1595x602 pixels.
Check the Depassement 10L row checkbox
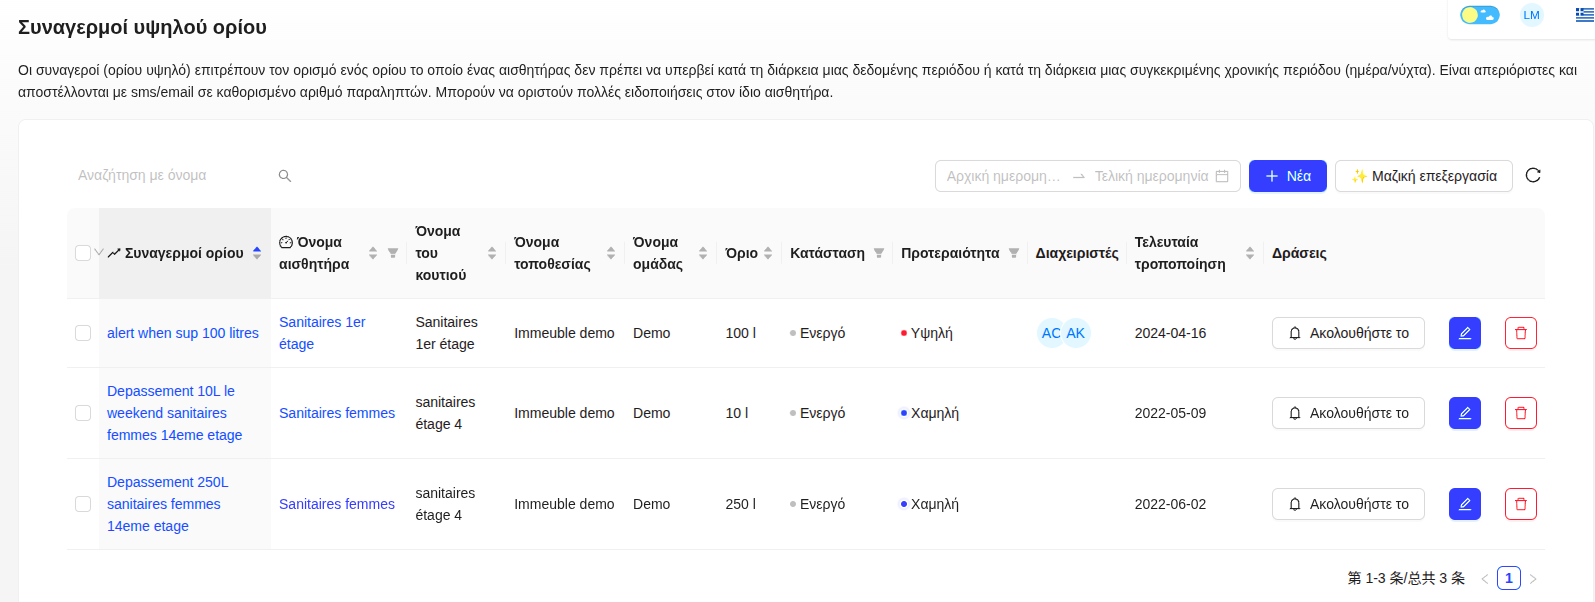[x=83, y=413]
